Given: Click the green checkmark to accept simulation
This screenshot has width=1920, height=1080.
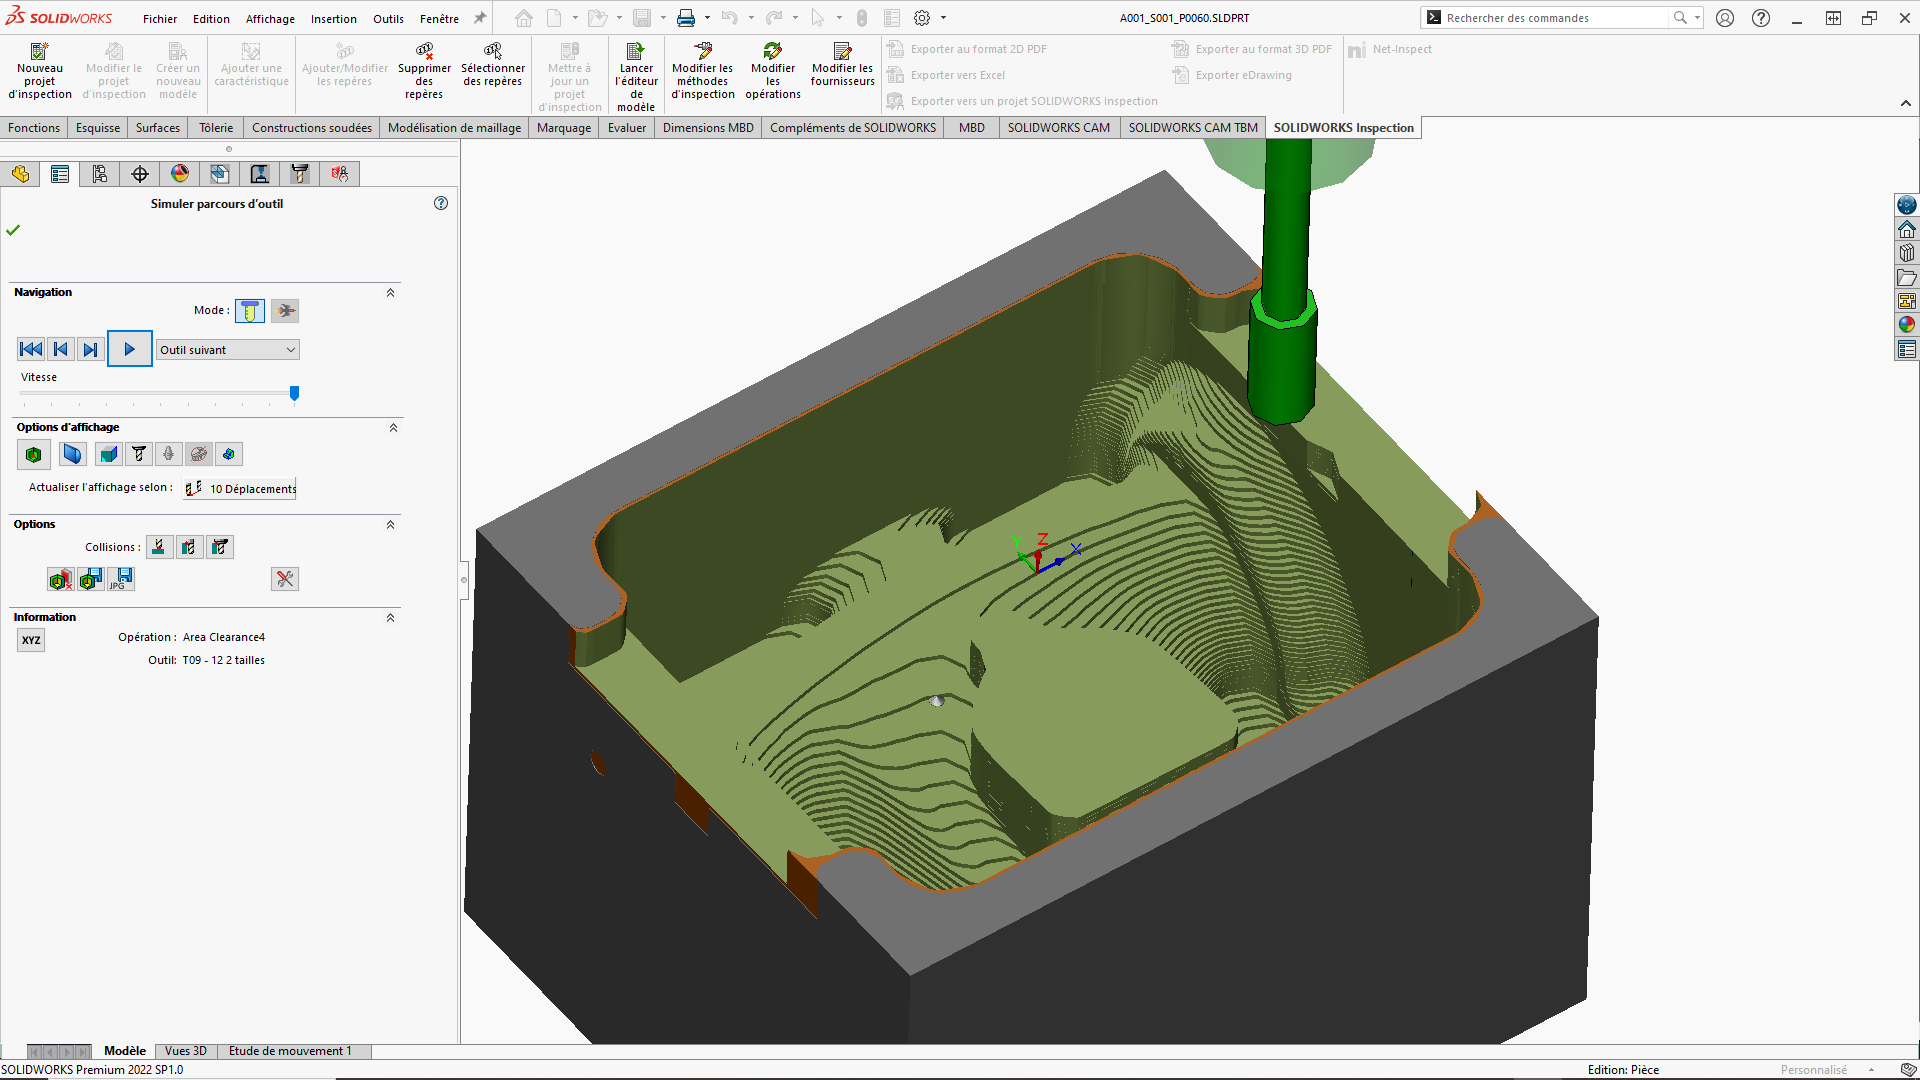Looking at the screenshot, I should coord(13,230).
